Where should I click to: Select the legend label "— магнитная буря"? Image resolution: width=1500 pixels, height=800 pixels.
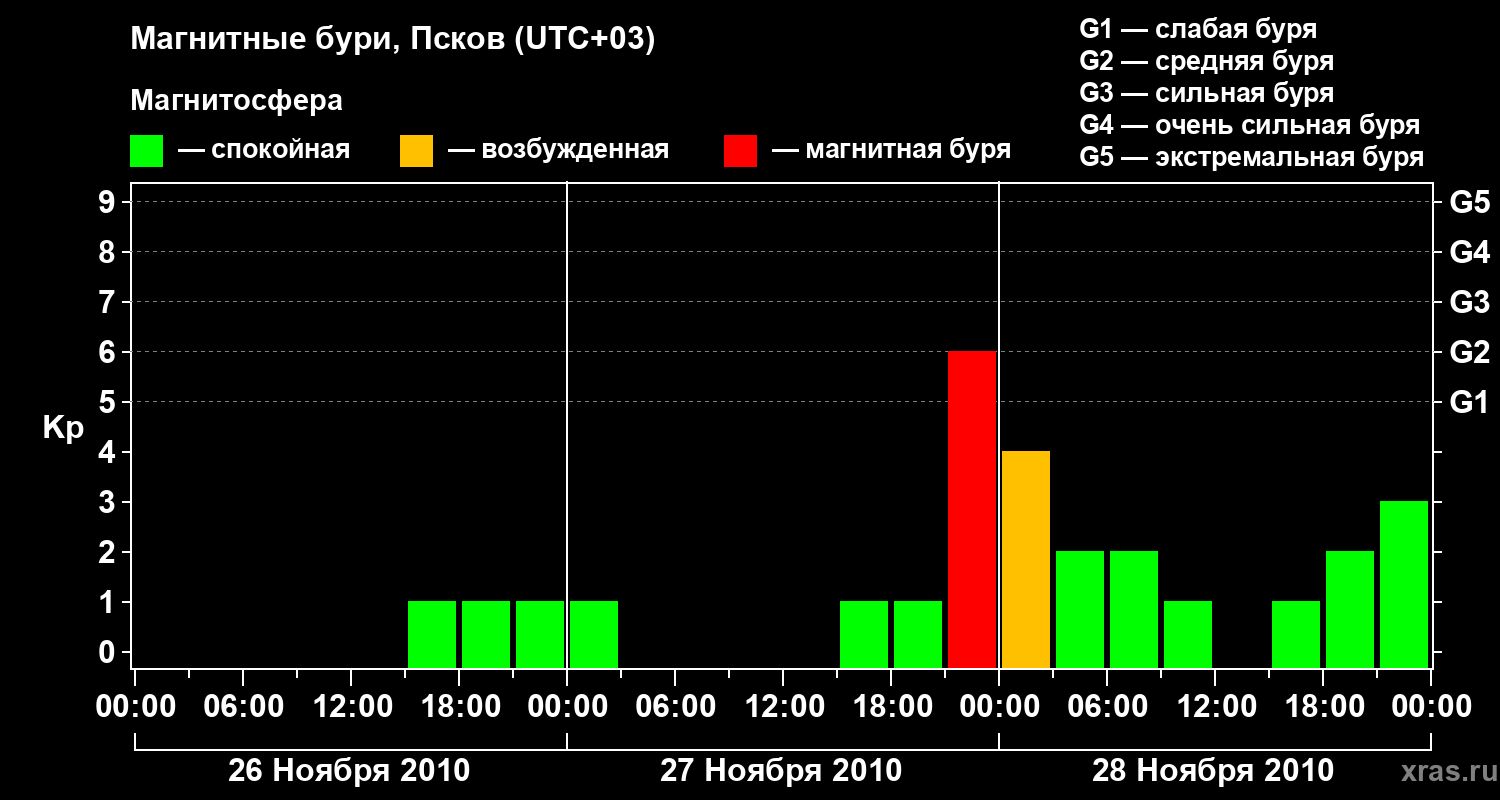click(x=891, y=150)
